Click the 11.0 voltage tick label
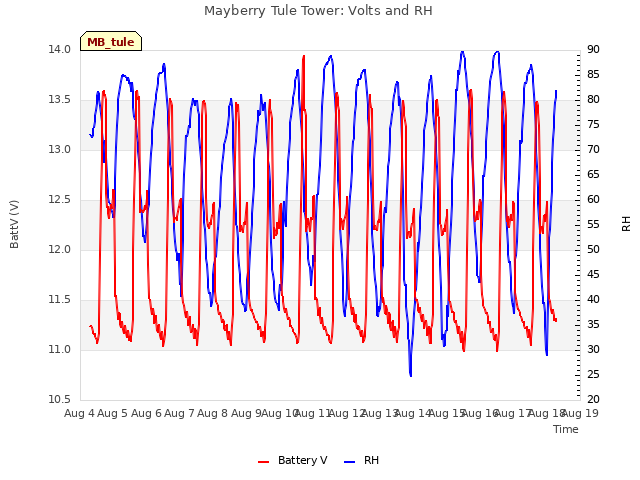 click(59, 350)
